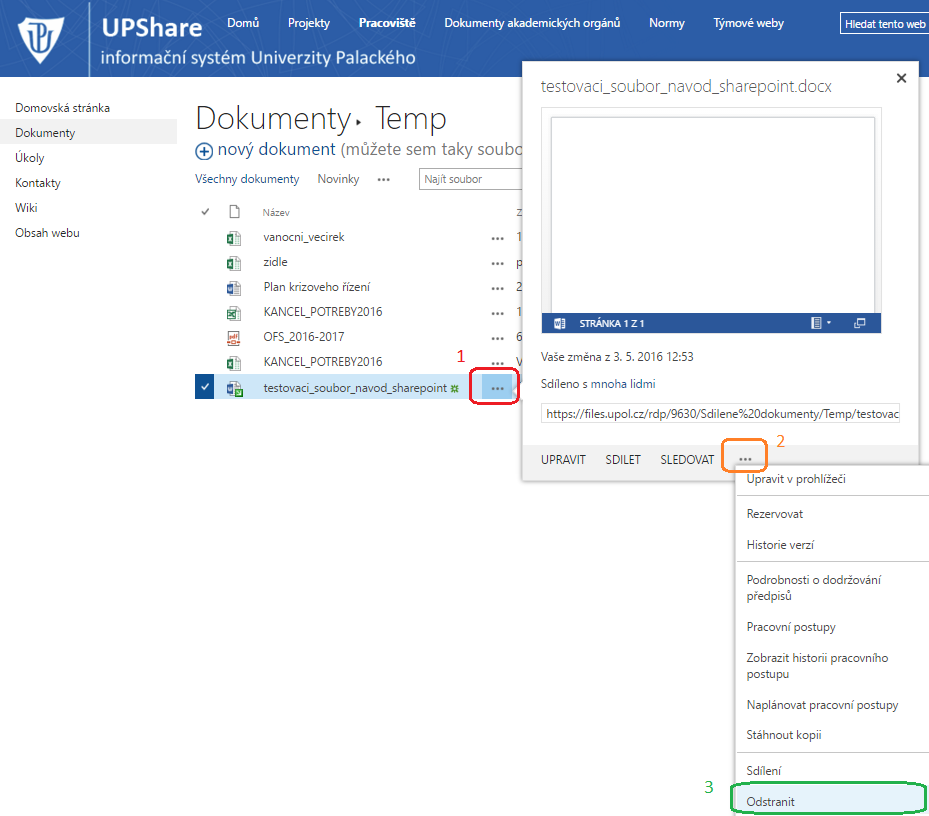Screen dimensions: 929x816
Task: Select Stáhnout kopii menu entry
Action: pyautogui.click(x=784, y=735)
